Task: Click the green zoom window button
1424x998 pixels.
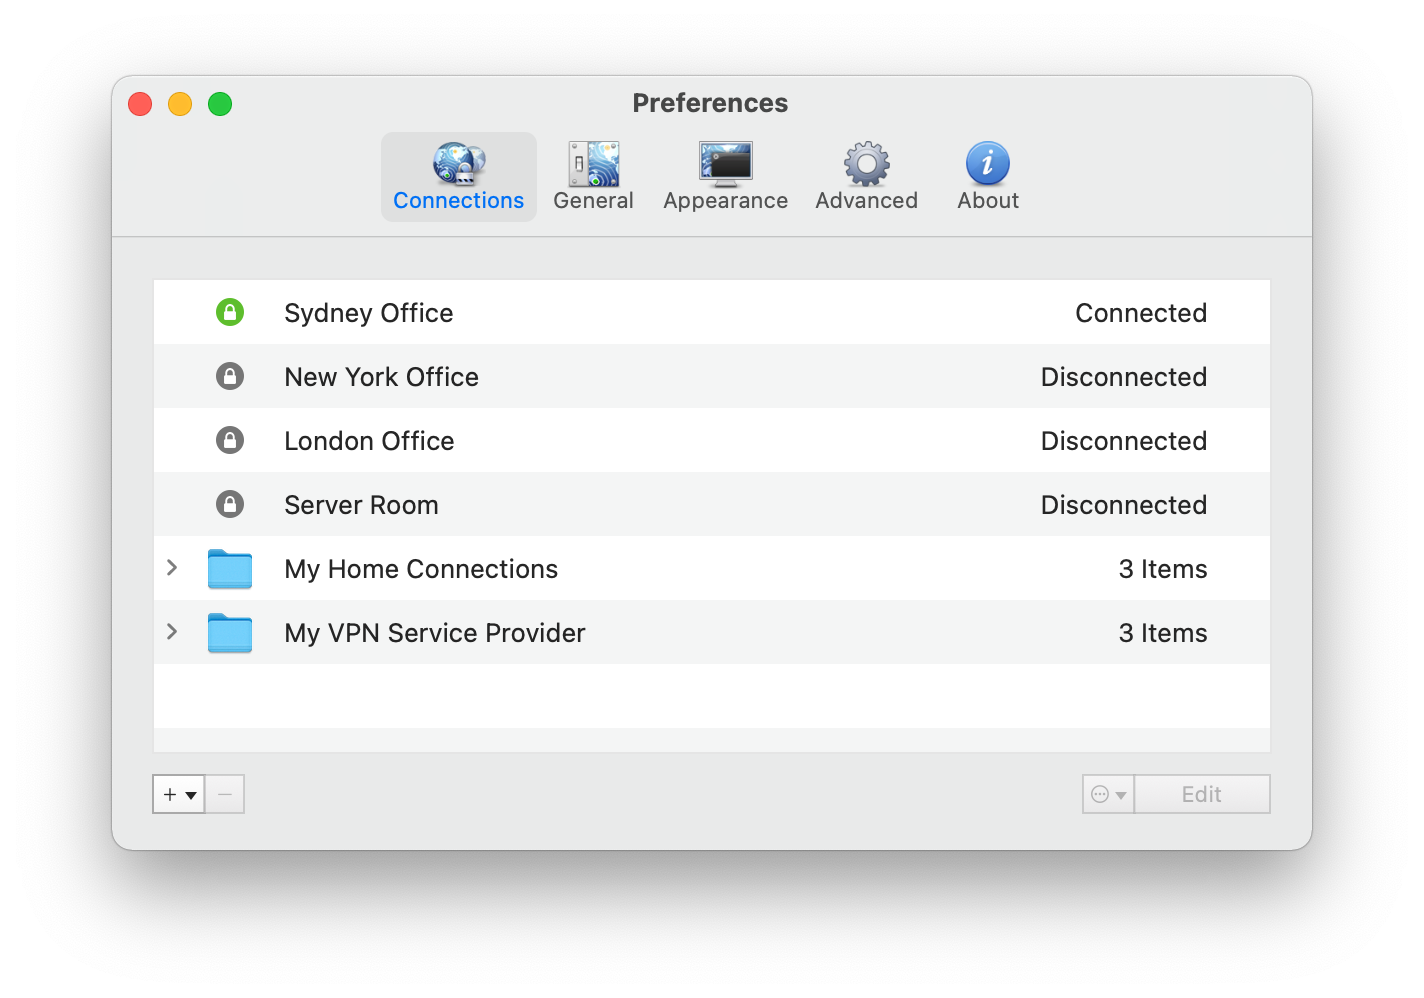Action: [220, 104]
